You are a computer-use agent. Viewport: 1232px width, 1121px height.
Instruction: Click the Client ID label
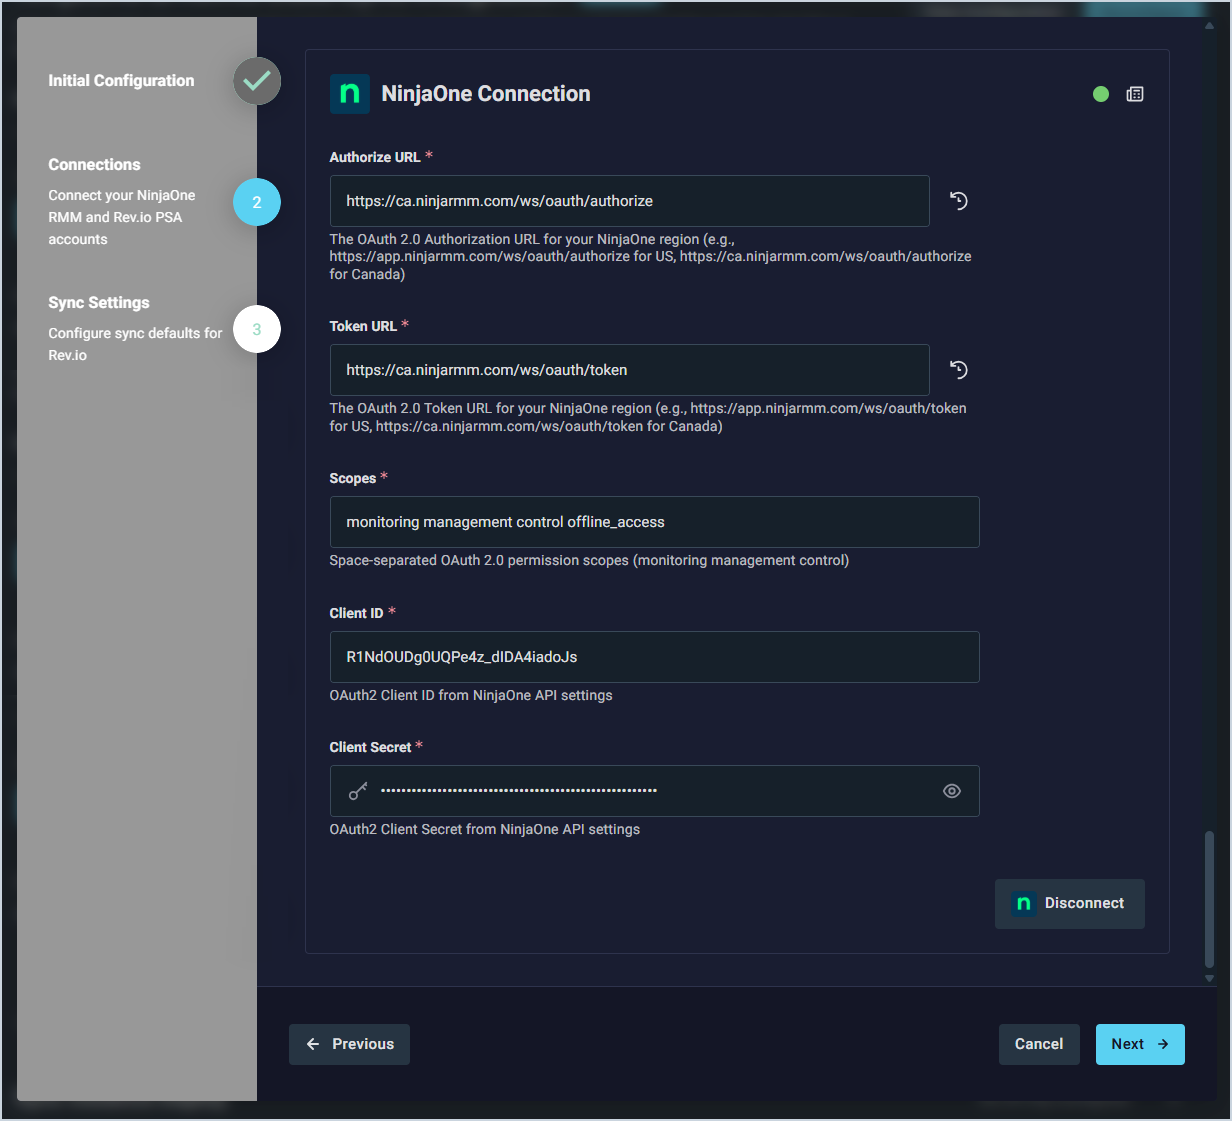click(x=356, y=613)
